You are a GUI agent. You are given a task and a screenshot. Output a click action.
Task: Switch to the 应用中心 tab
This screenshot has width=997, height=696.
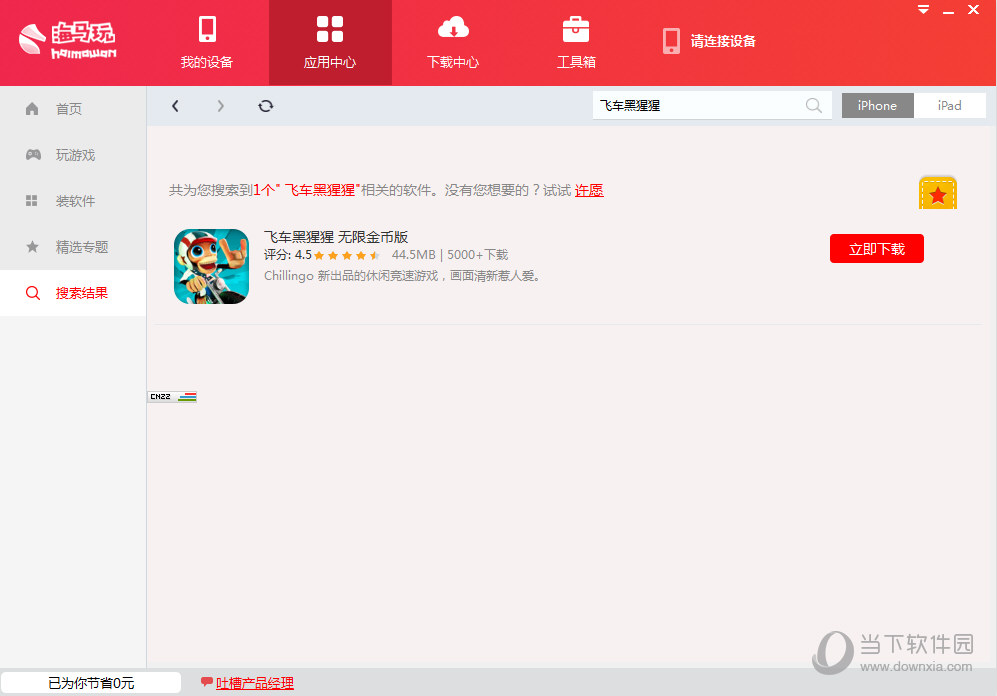coord(330,42)
